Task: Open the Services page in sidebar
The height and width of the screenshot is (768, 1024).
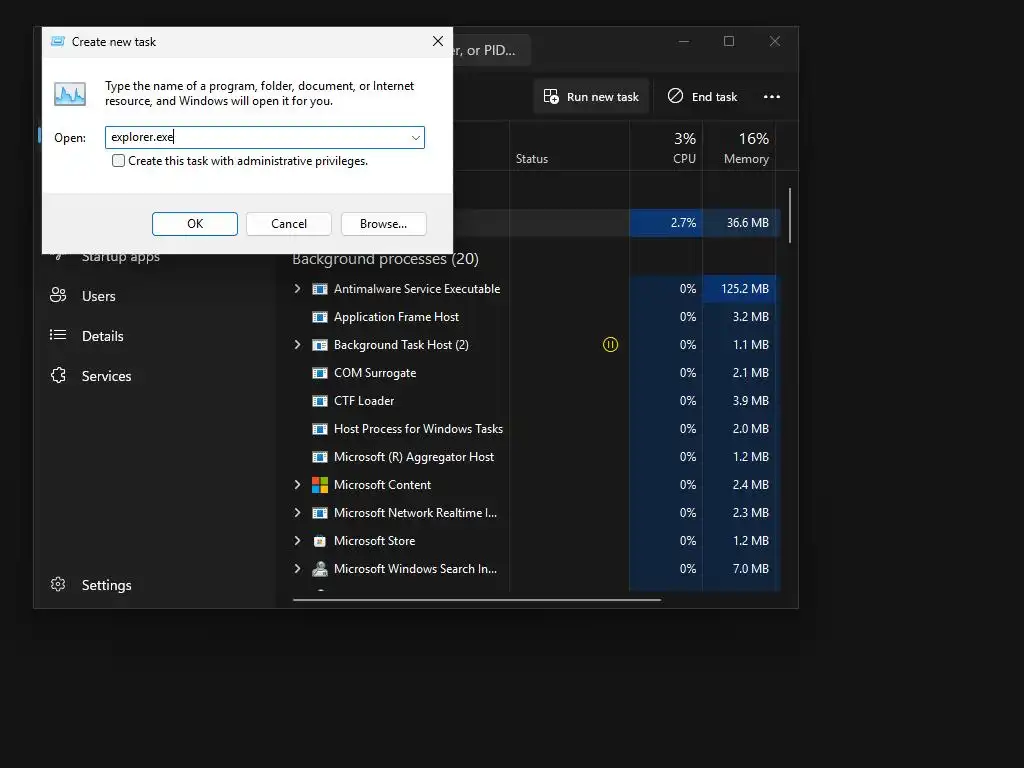Action: (x=106, y=376)
